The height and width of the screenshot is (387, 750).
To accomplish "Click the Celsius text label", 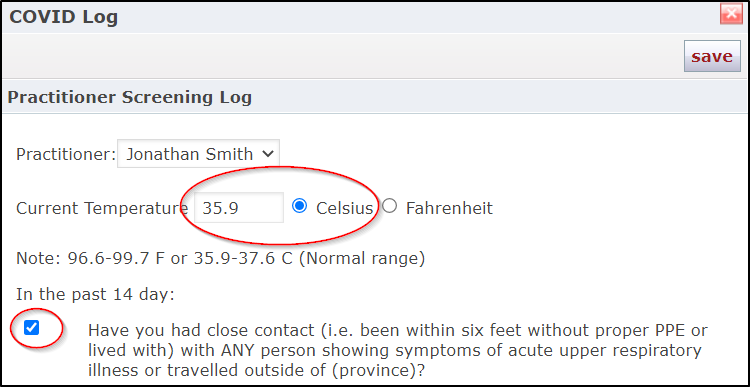I will [344, 209].
